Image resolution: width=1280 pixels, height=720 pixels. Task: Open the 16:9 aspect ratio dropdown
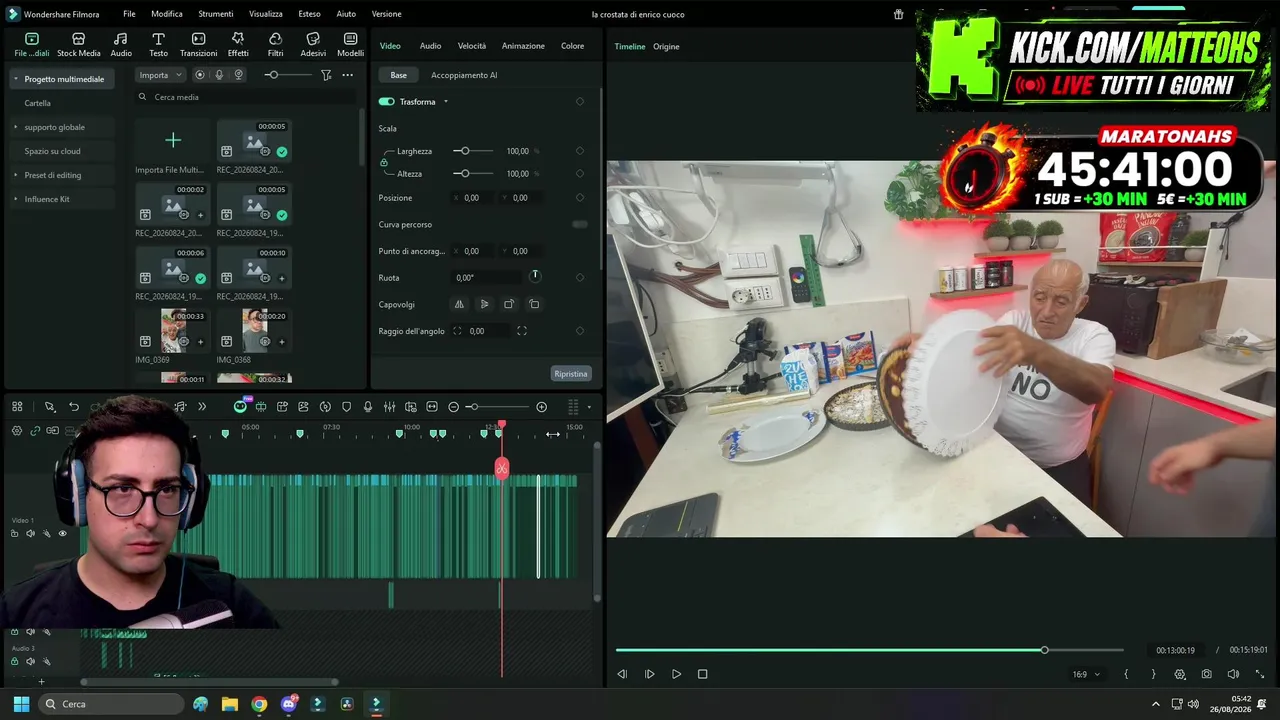[x=1086, y=675]
